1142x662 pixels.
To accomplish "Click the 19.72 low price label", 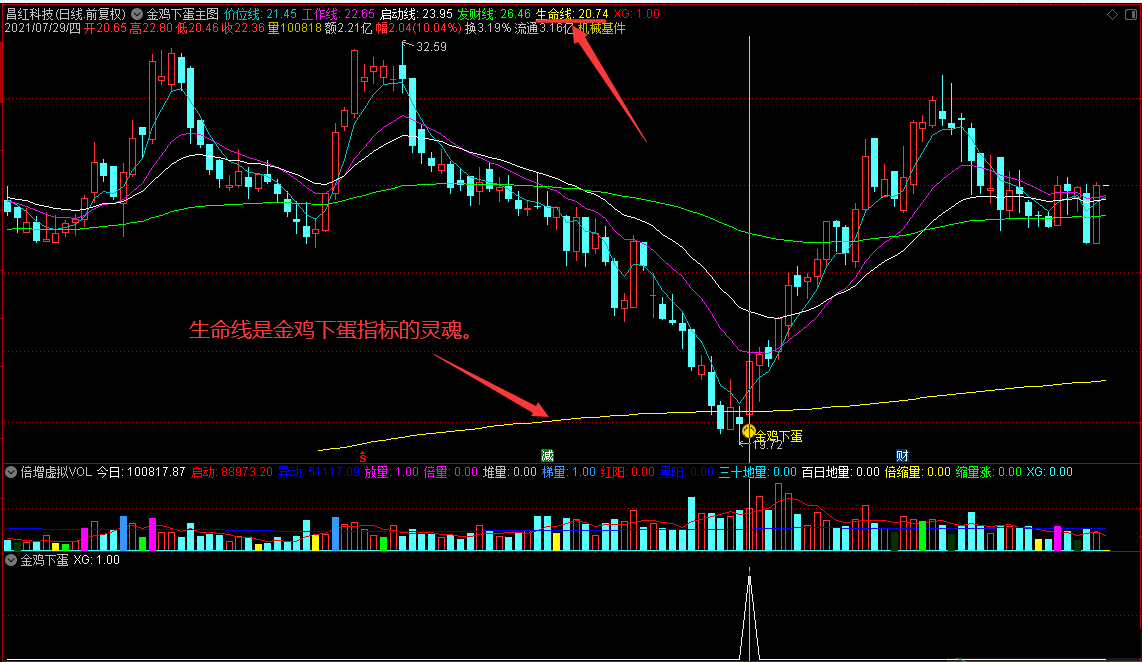I will tap(767, 445).
